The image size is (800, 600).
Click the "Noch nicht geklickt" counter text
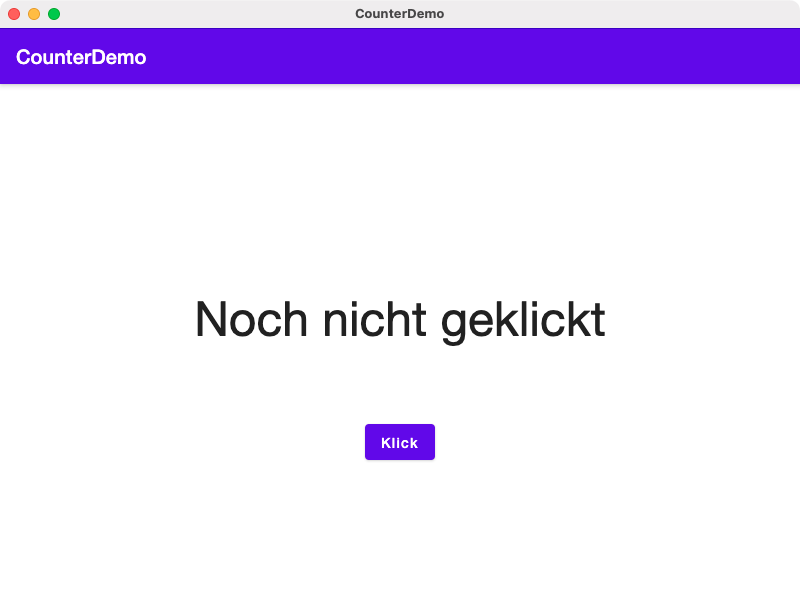(x=399, y=320)
